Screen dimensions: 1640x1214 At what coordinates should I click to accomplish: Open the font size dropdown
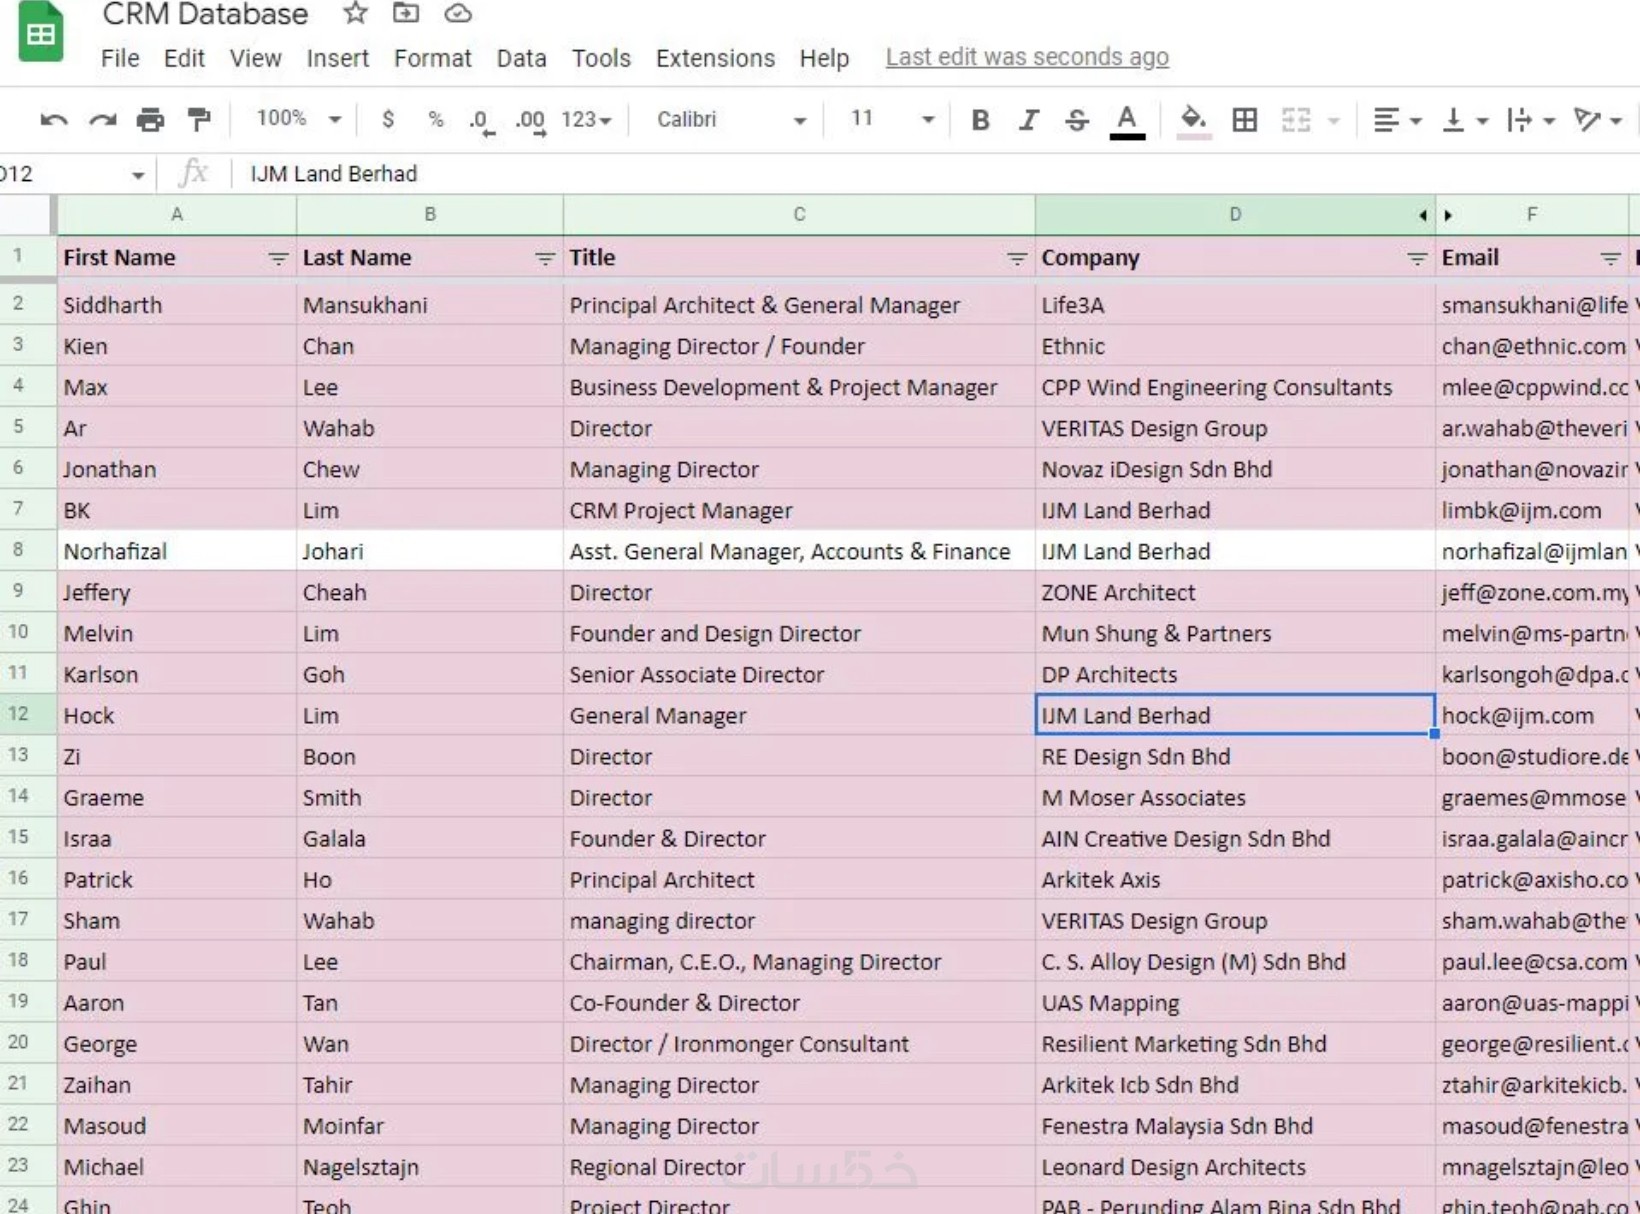point(891,120)
